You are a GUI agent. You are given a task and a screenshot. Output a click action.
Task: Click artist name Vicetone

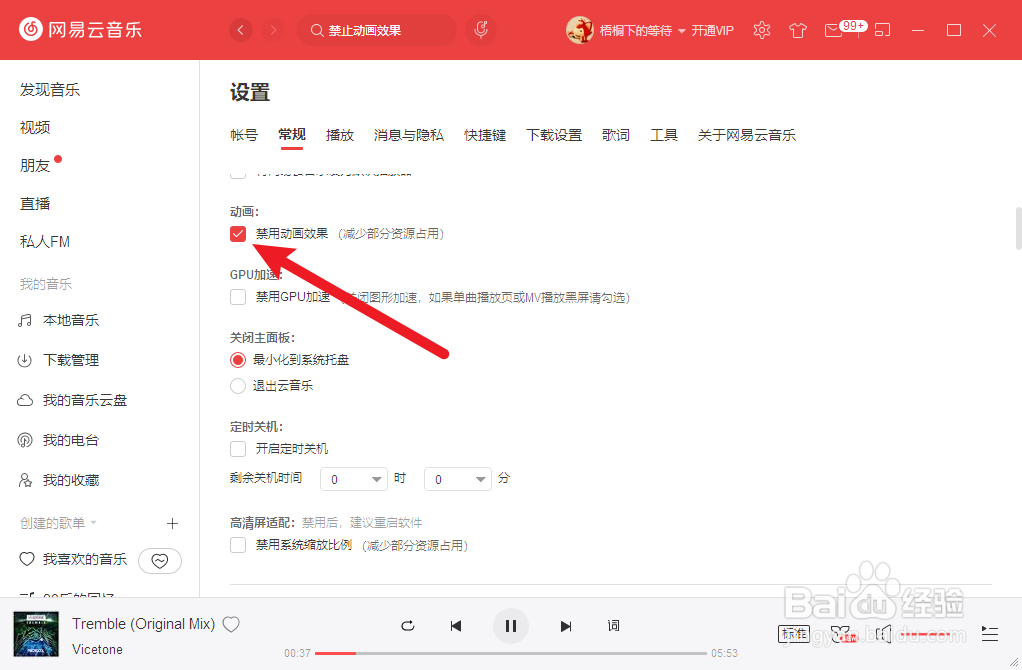[97, 649]
